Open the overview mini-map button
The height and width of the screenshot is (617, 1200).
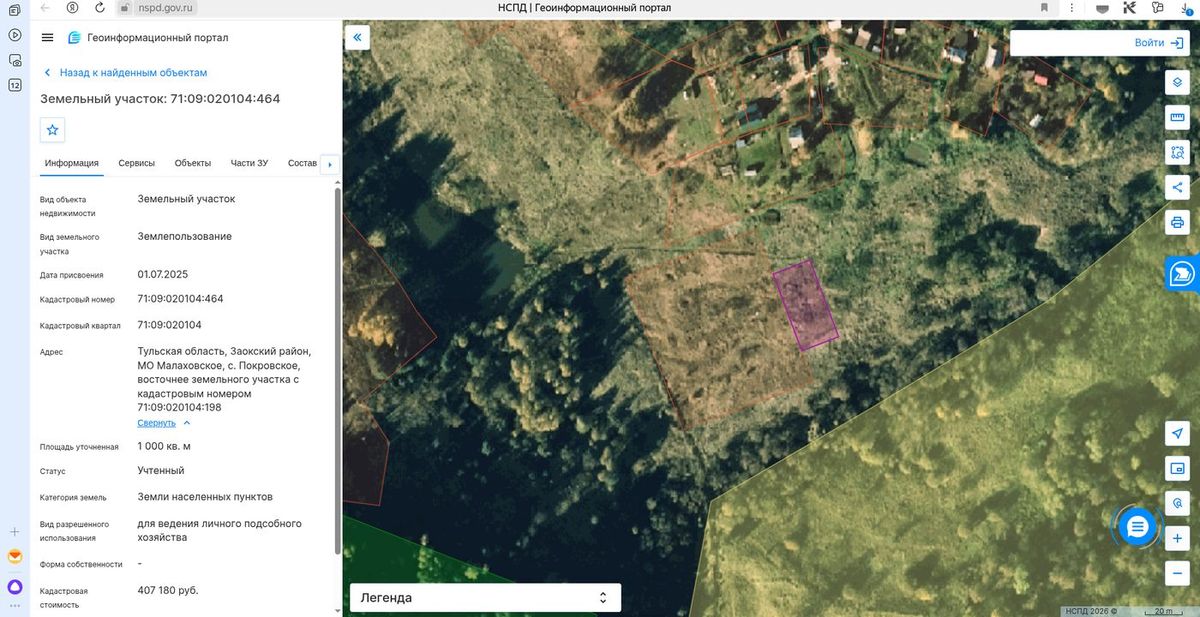(x=1177, y=468)
